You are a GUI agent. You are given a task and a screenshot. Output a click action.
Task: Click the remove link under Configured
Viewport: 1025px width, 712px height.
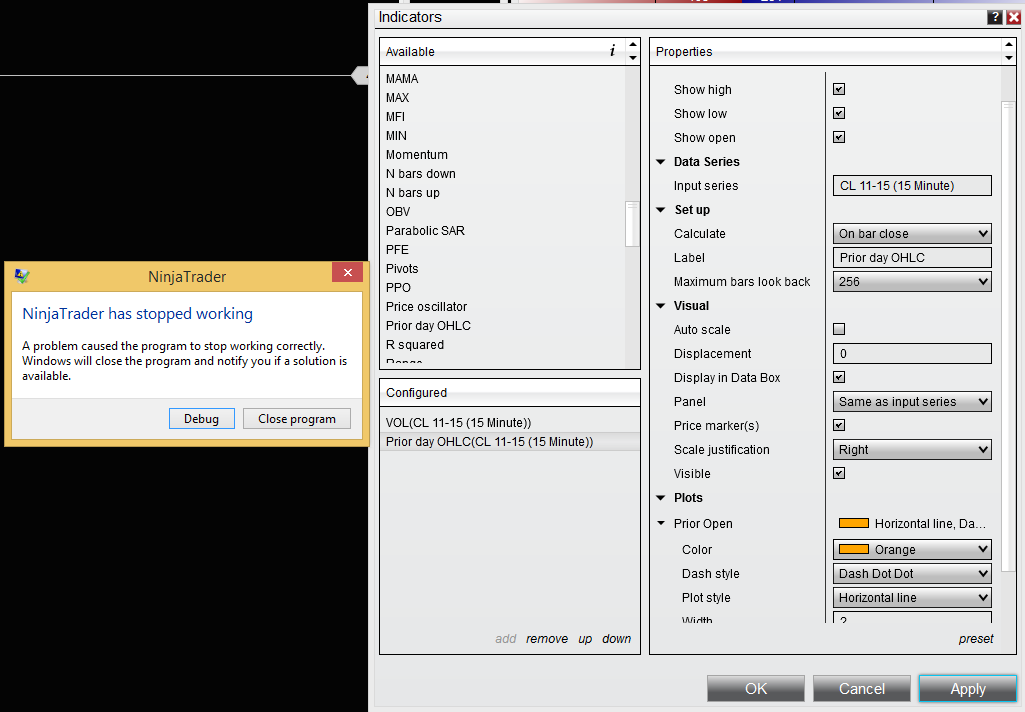(547, 639)
